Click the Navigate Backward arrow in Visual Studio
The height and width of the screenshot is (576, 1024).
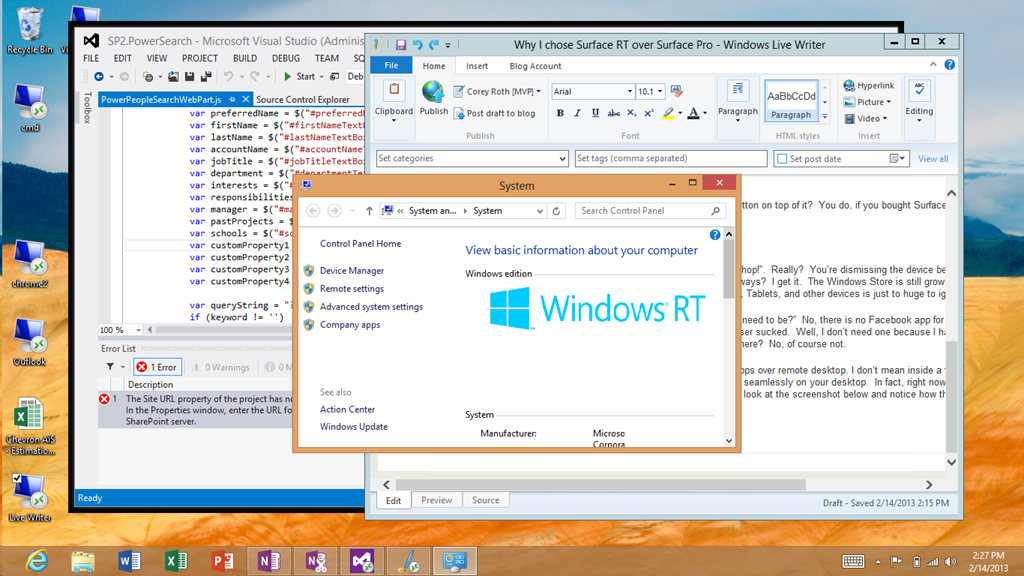tap(99, 76)
